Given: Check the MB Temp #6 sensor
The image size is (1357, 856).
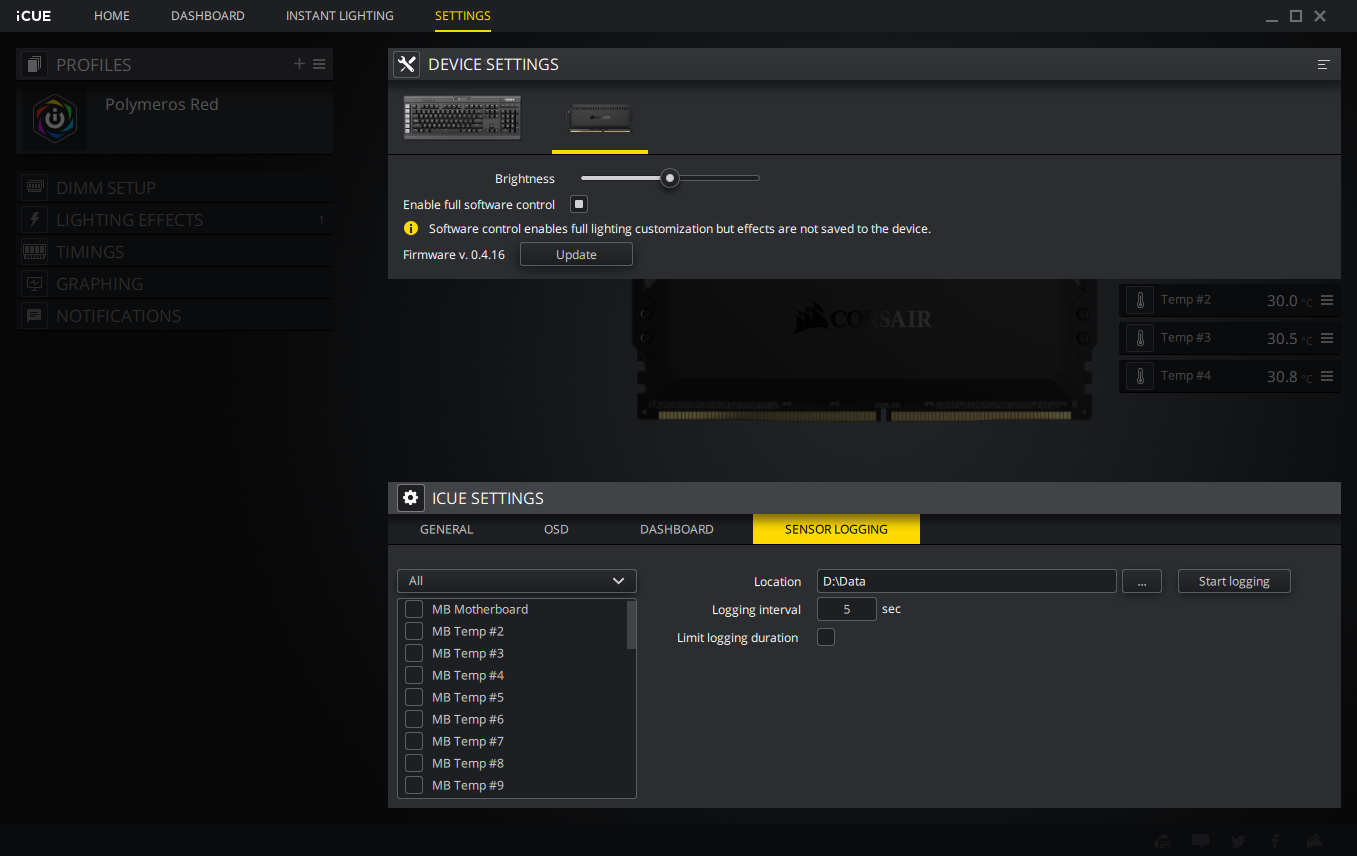Looking at the screenshot, I should click(x=413, y=719).
